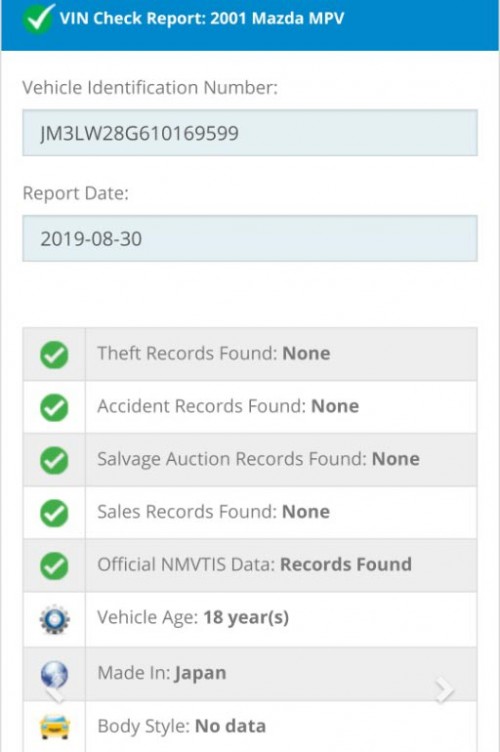Click the Theft Records Found row
The height and width of the screenshot is (752, 500).
coord(250,354)
